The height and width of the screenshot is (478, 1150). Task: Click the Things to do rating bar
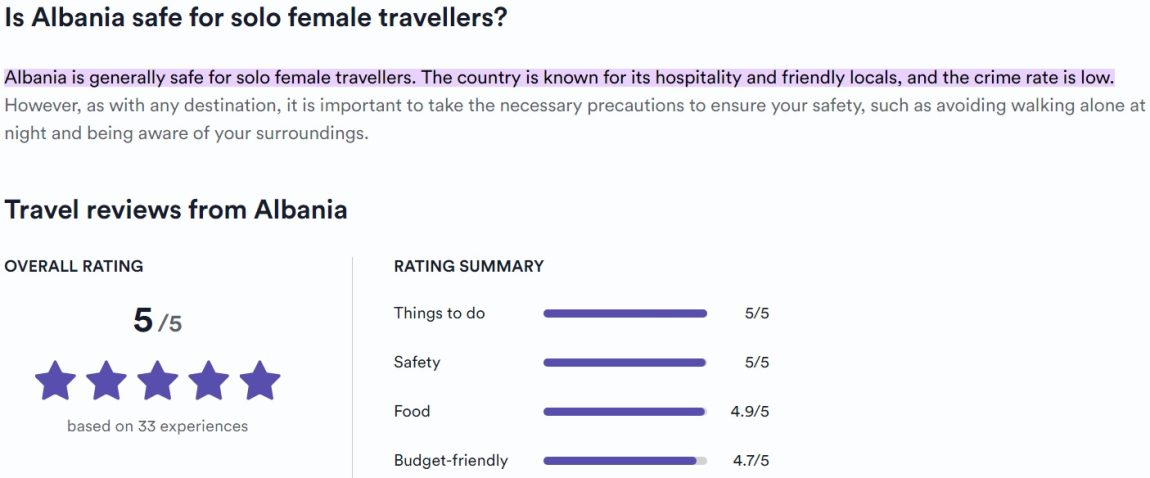pos(625,314)
